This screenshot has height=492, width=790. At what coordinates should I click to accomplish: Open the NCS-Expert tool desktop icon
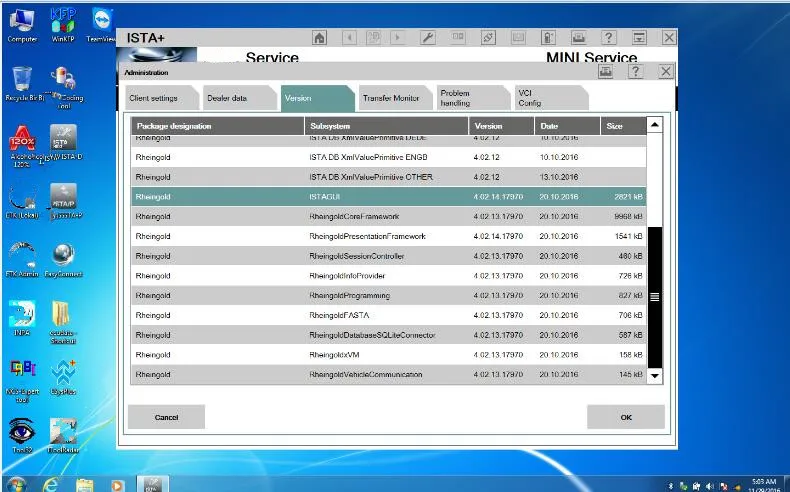coord(22,381)
